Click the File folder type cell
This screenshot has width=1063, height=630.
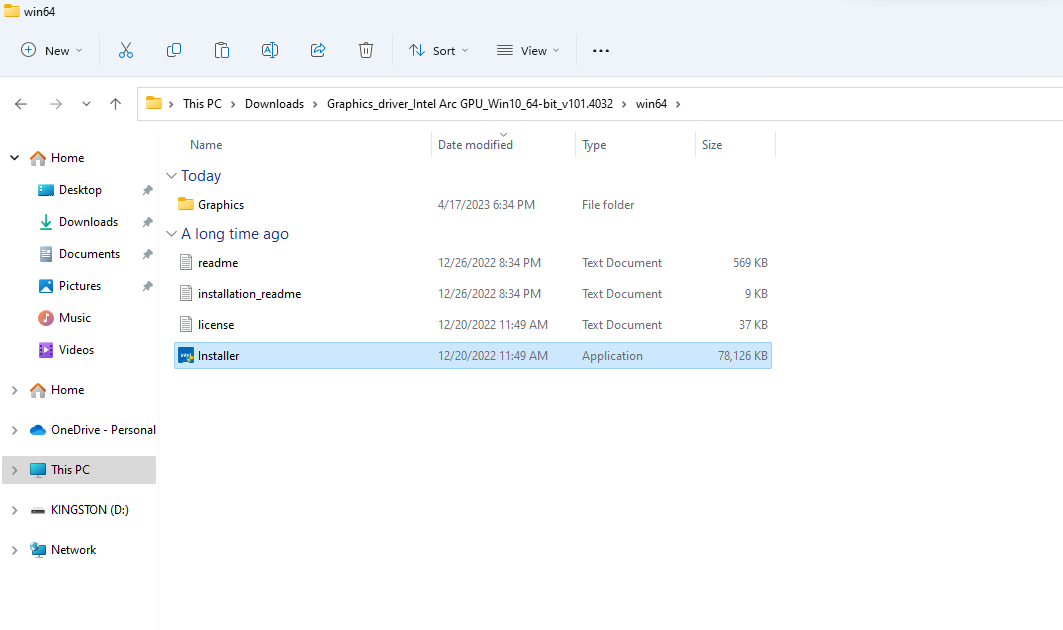607,205
